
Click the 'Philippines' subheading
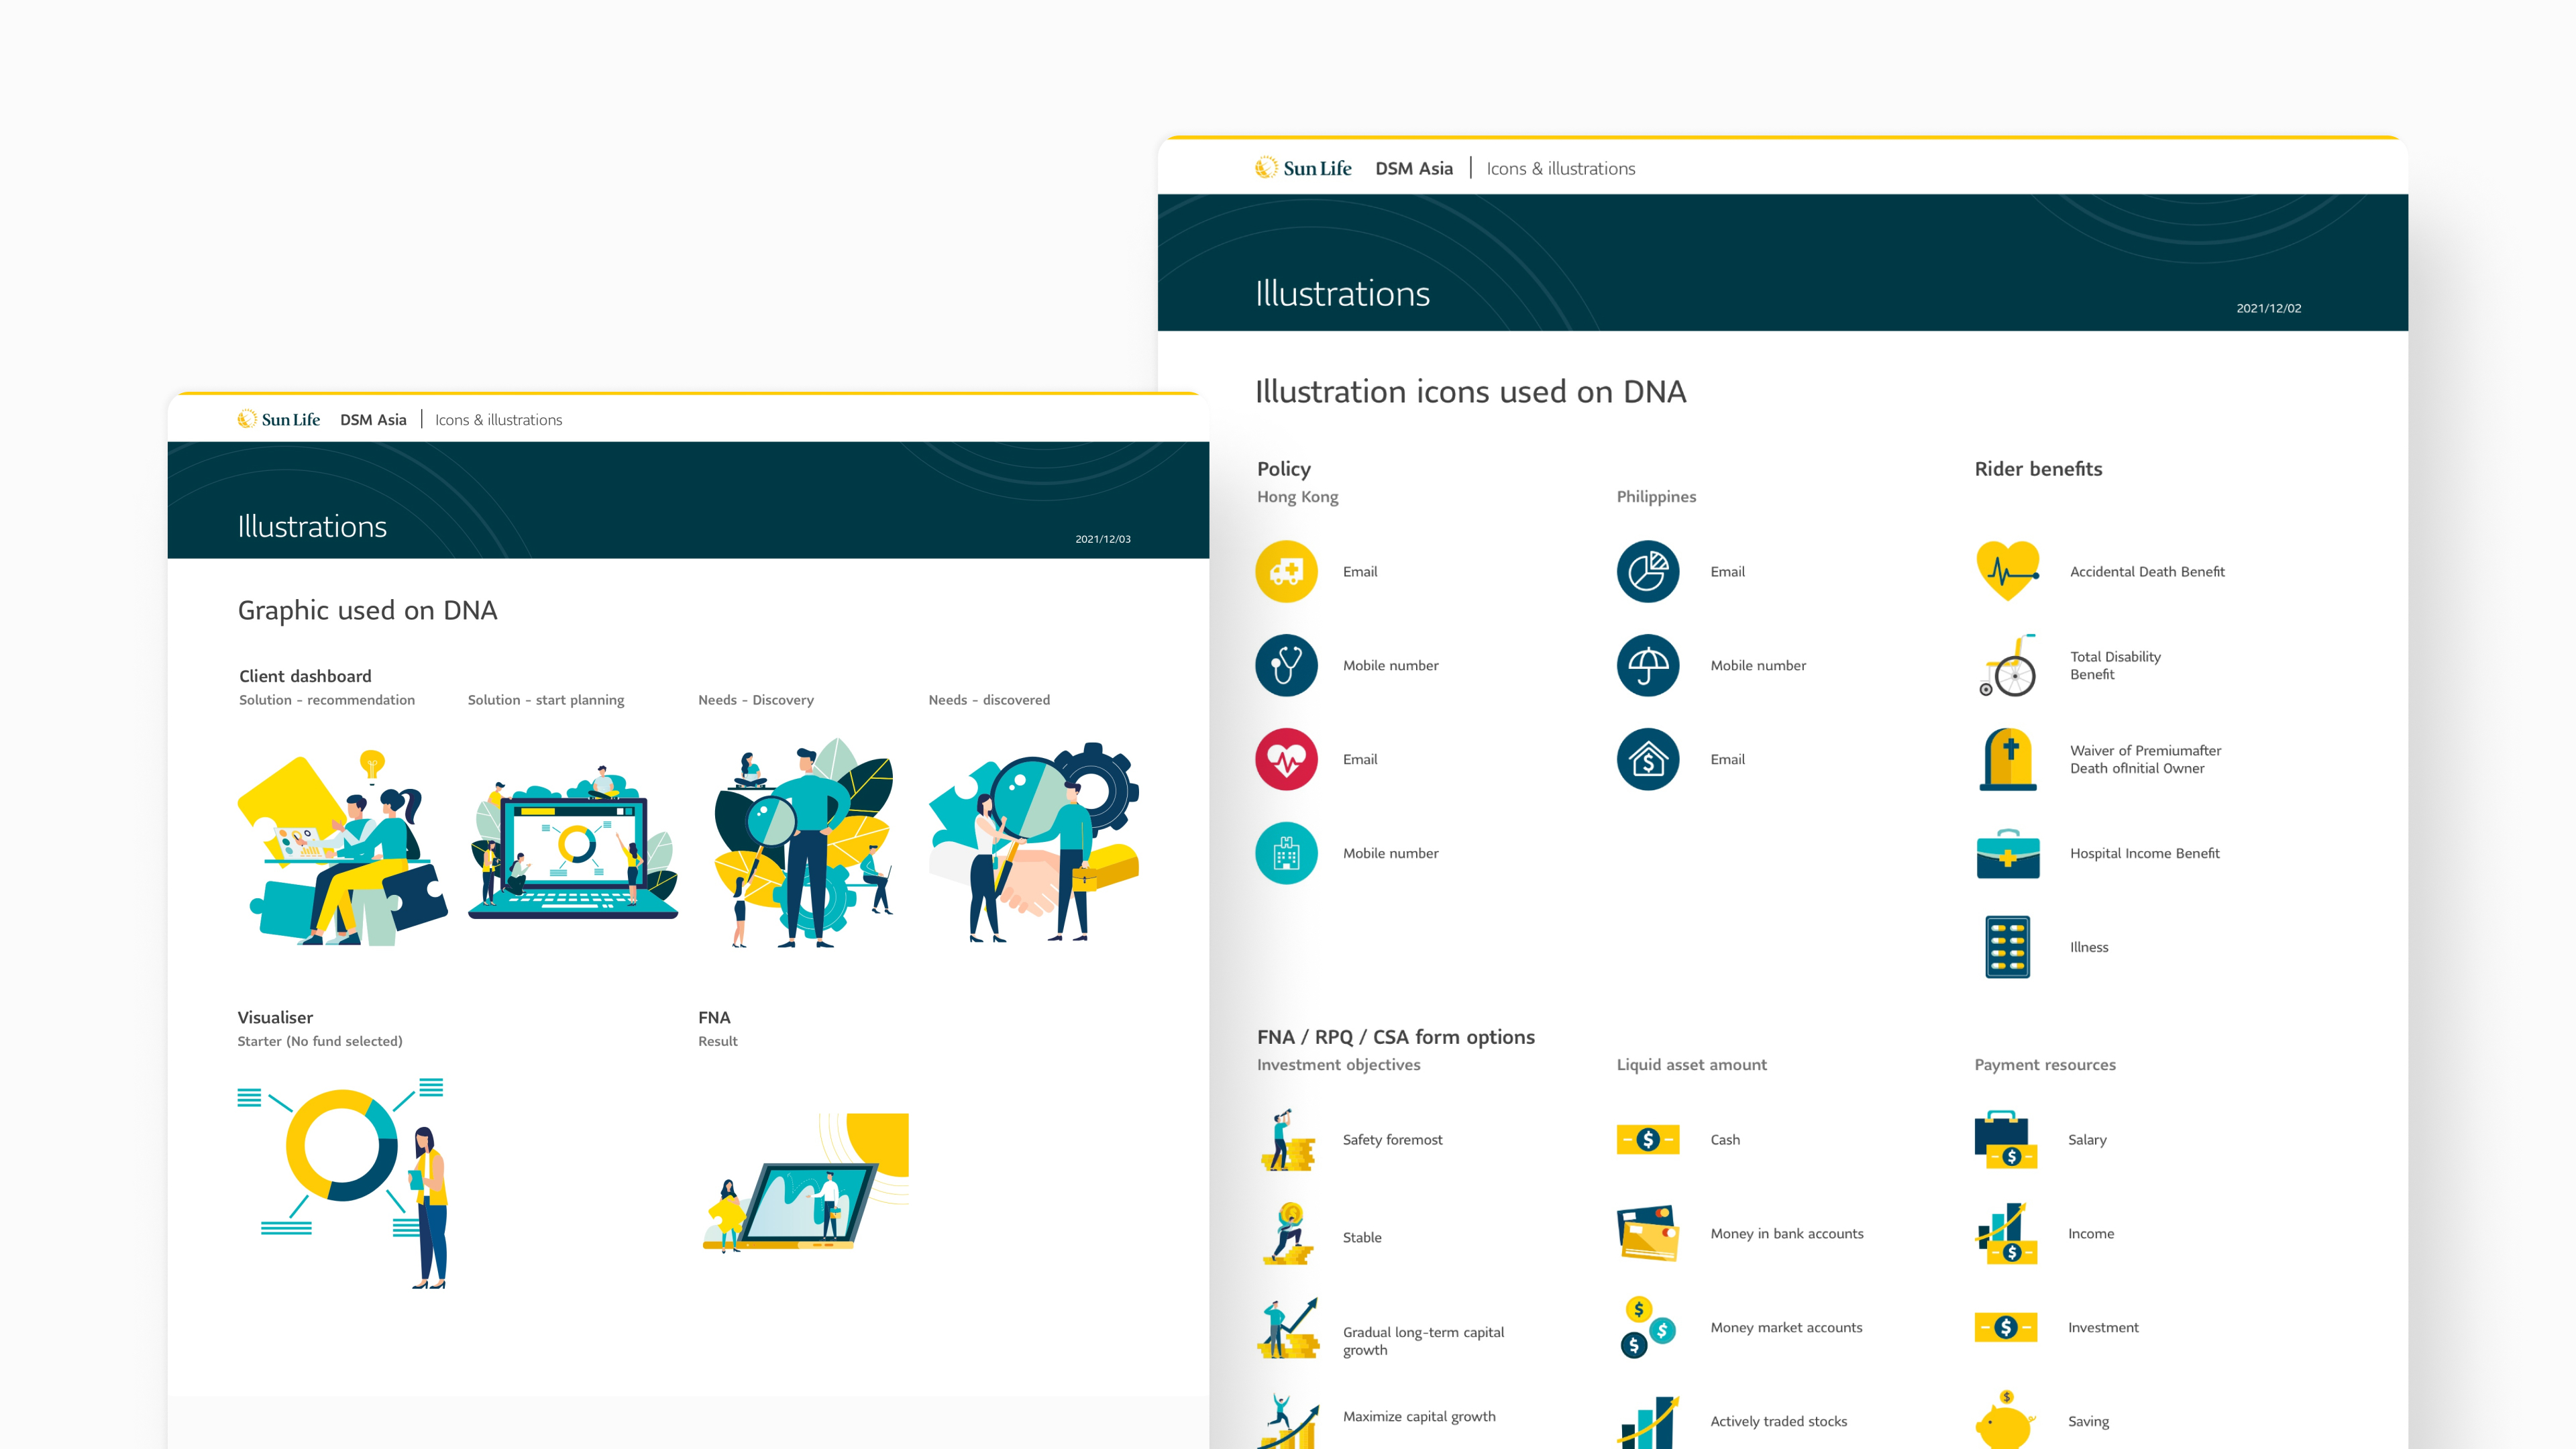click(1656, 497)
